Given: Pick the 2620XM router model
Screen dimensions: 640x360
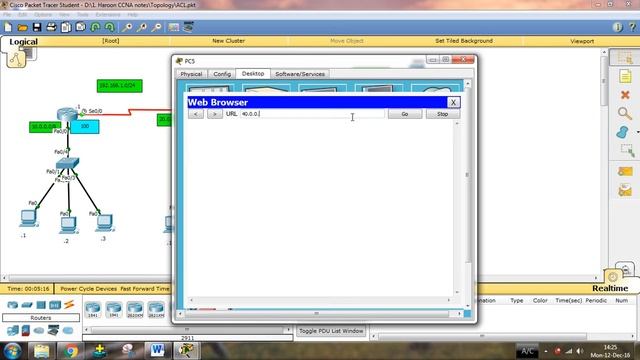Looking at the screenshot, I should (x=135, y=309).
